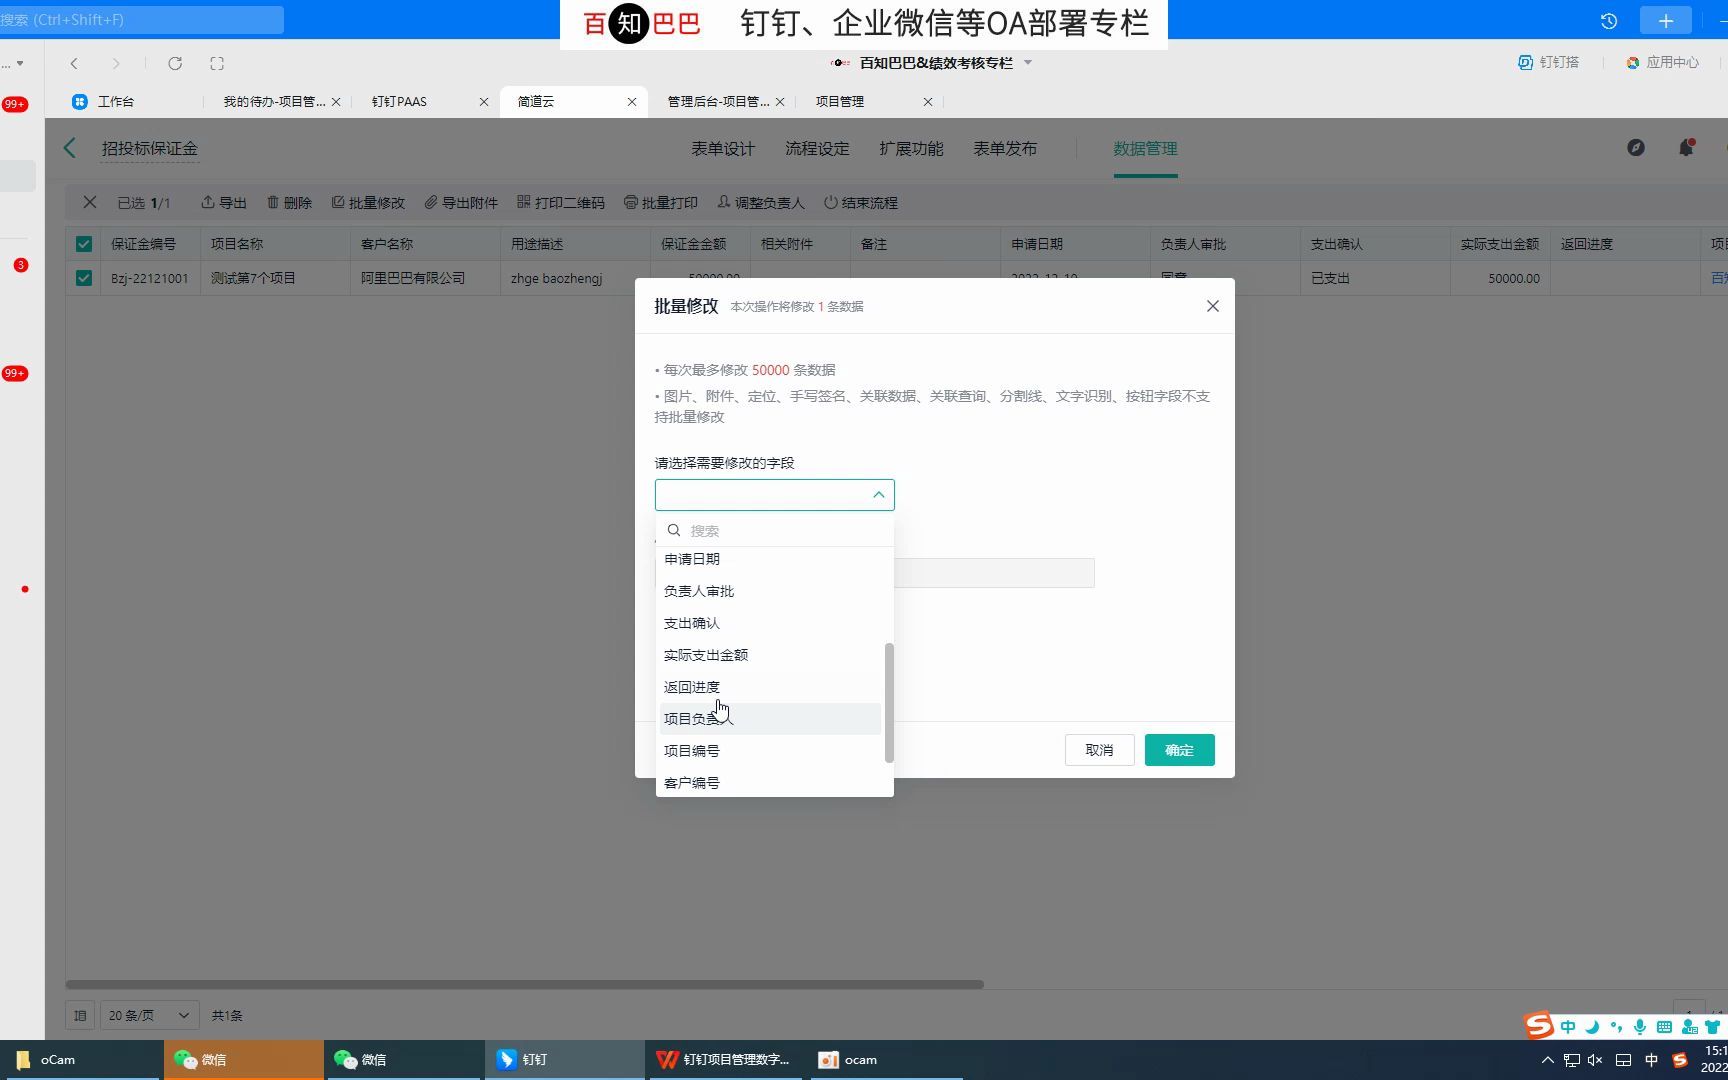Click the 客户名称 column header

(425, 244)
